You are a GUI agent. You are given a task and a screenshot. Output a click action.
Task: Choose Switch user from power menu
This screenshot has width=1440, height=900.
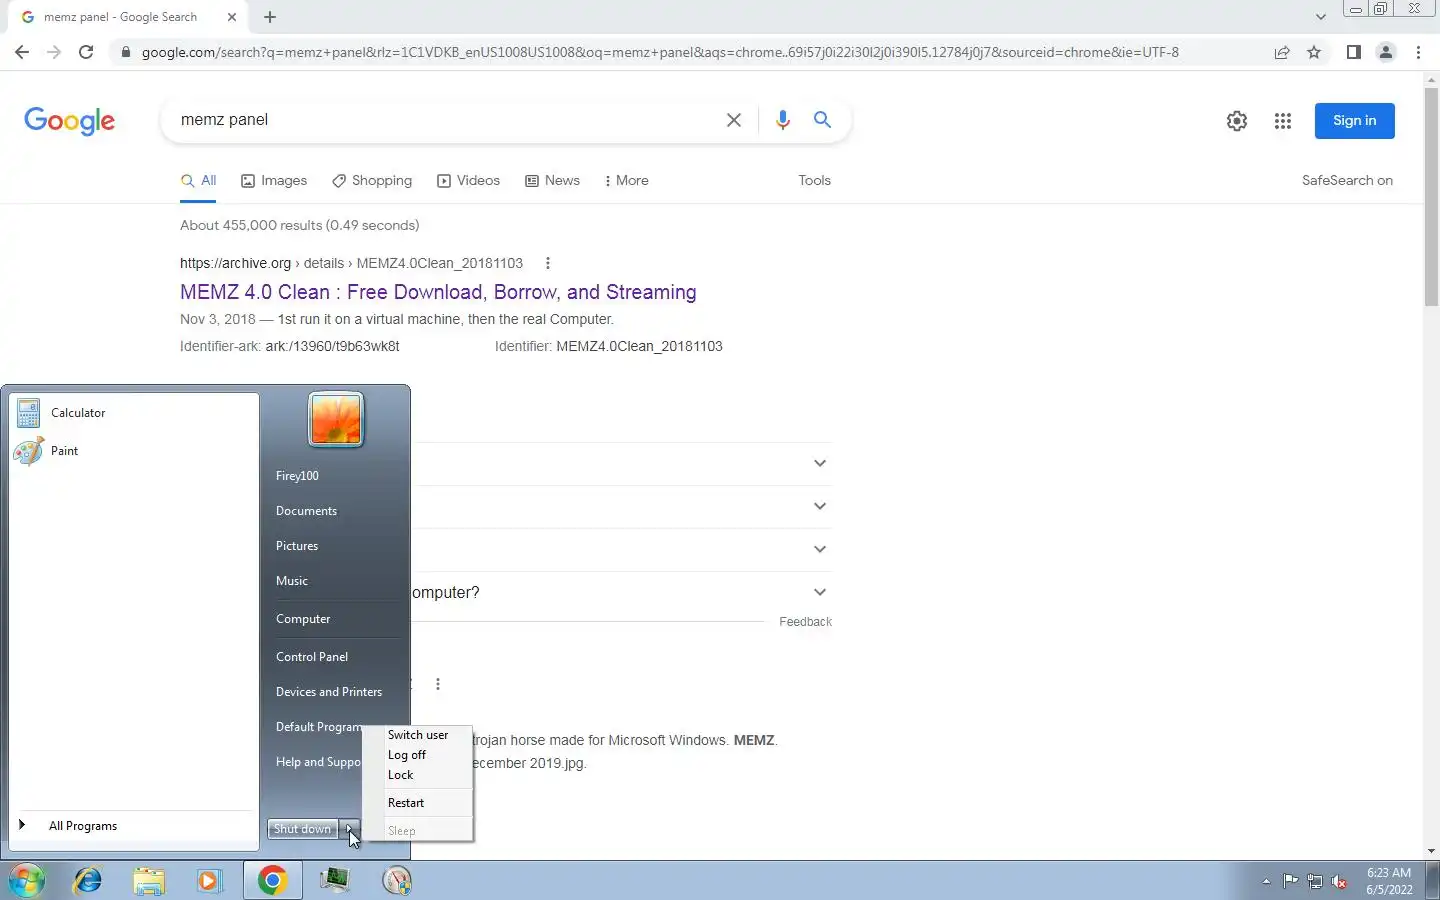(418, 735)
